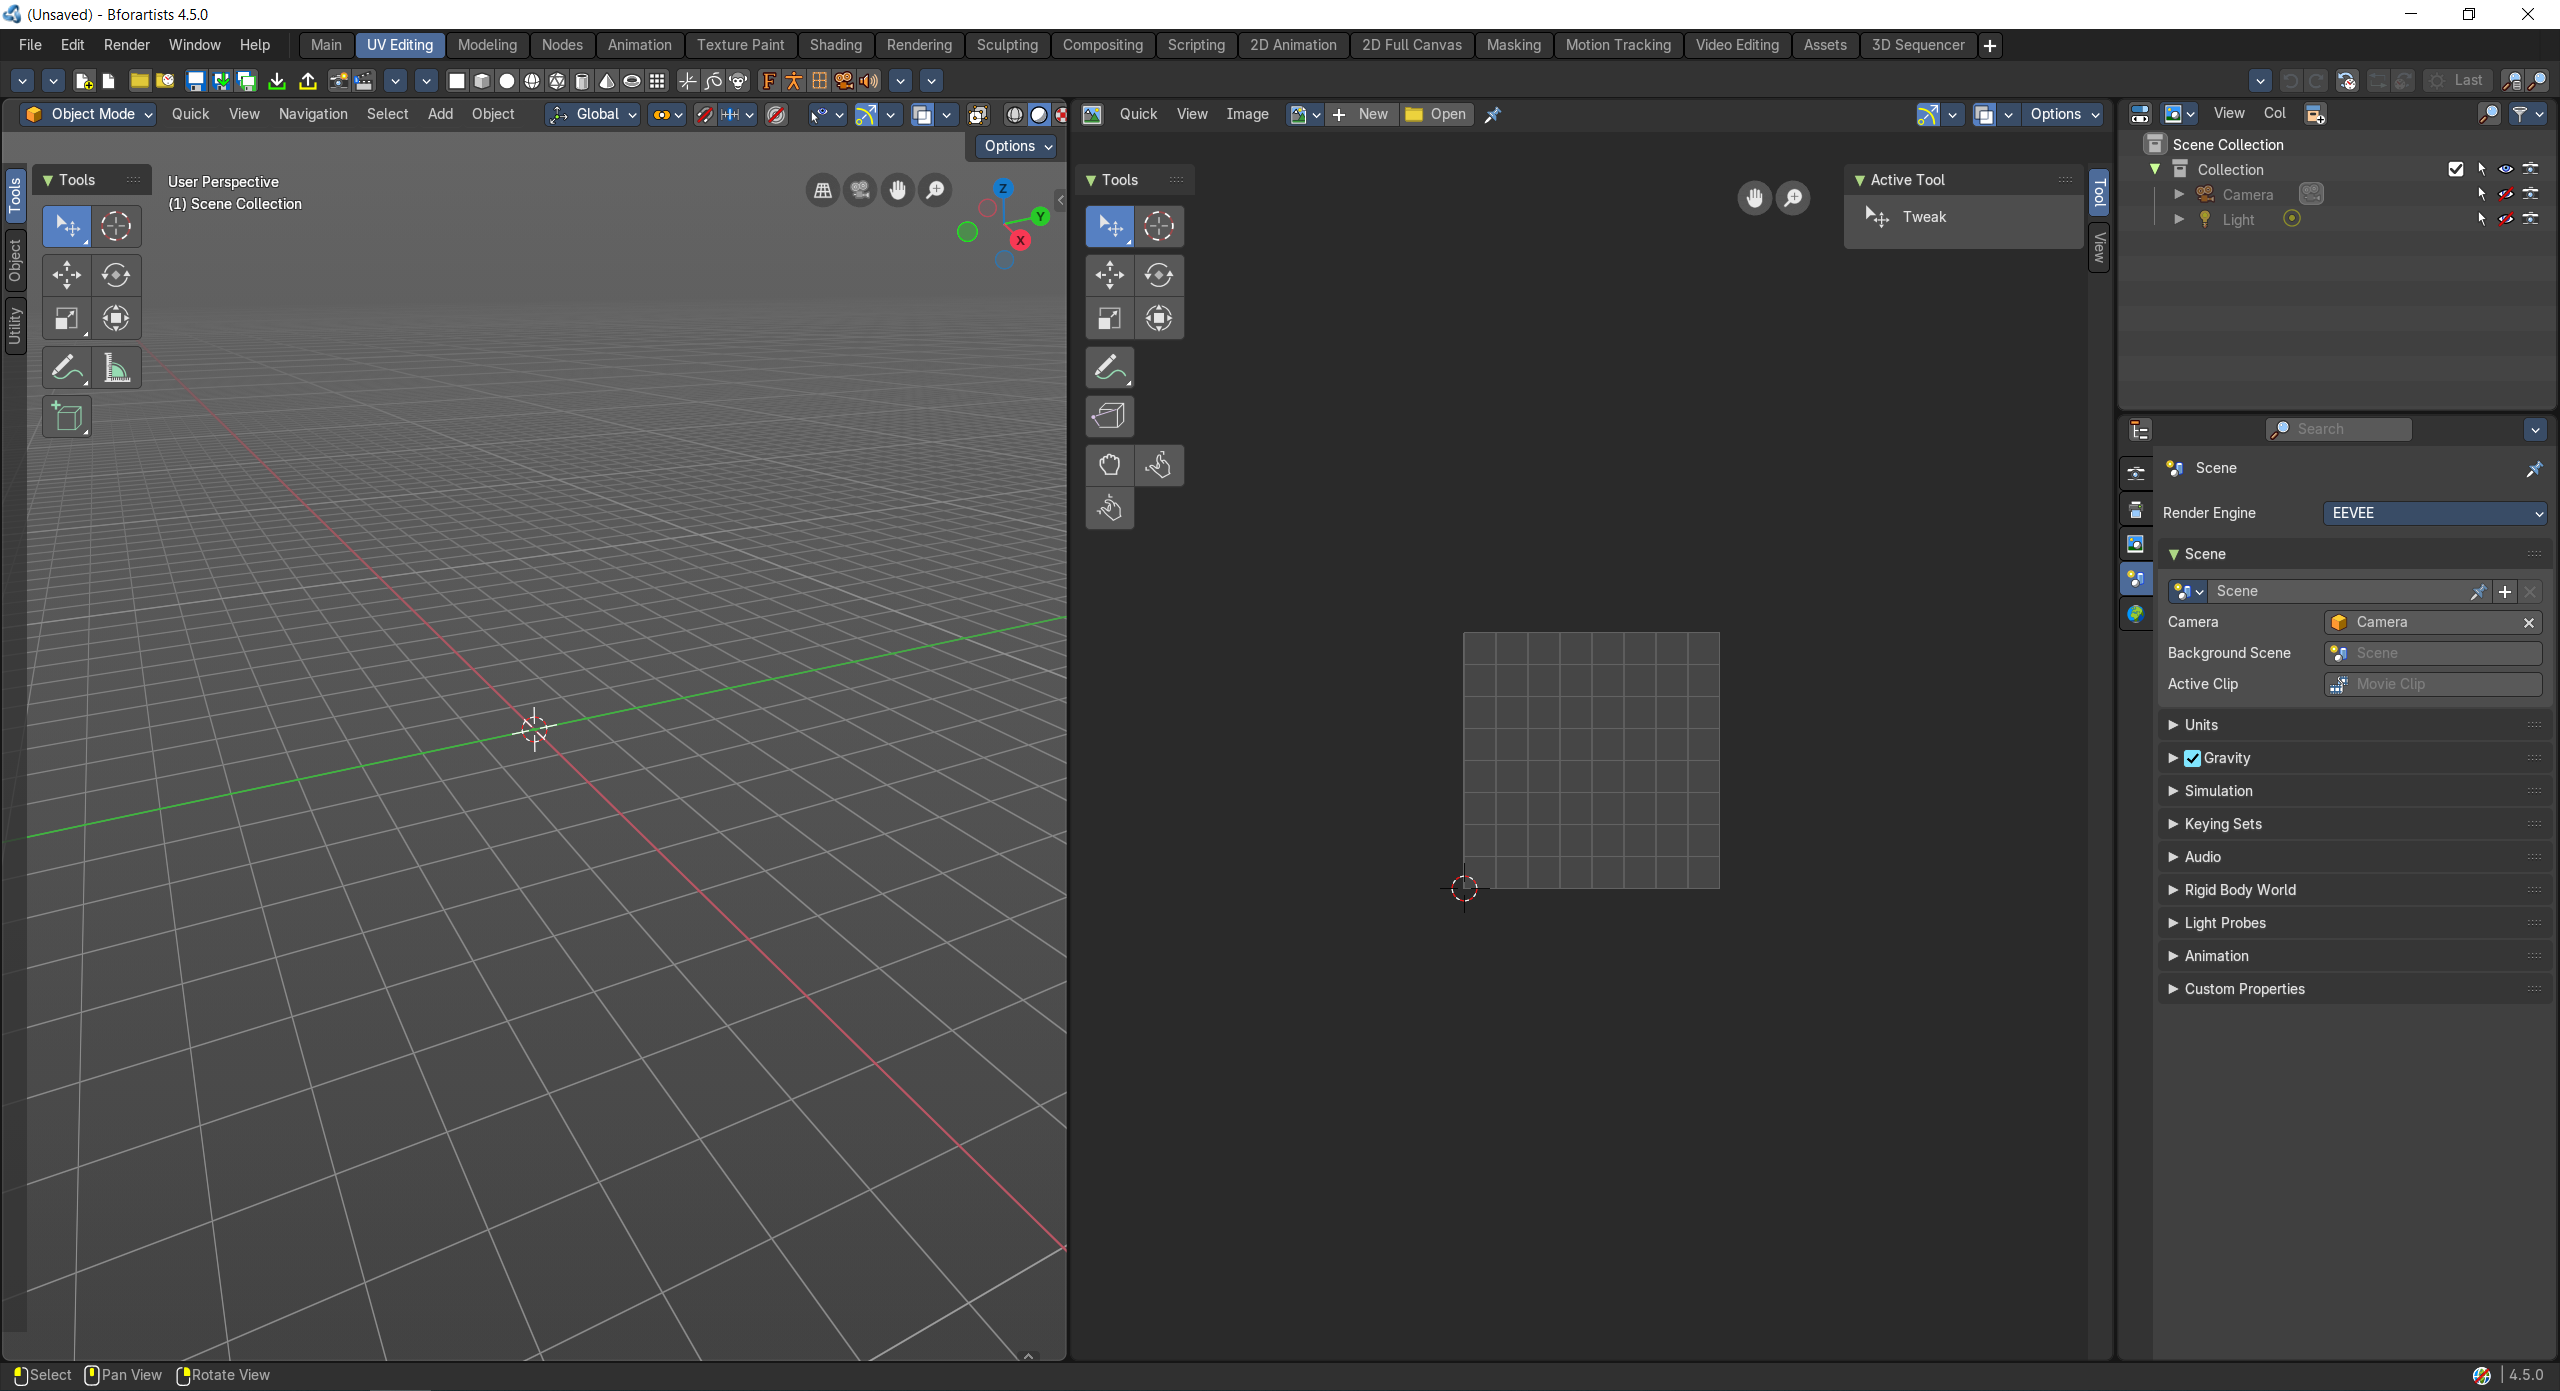2560x1391 pixels.
Task: Open the Render Engine EEVEE dropdown
Action: click(2434, 513)
